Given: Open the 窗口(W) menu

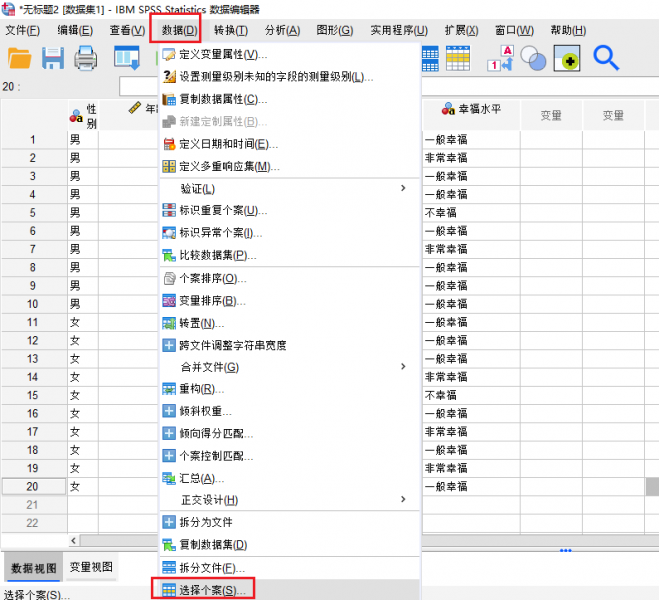Looking at the screenshot, I should tap(514, 30).
